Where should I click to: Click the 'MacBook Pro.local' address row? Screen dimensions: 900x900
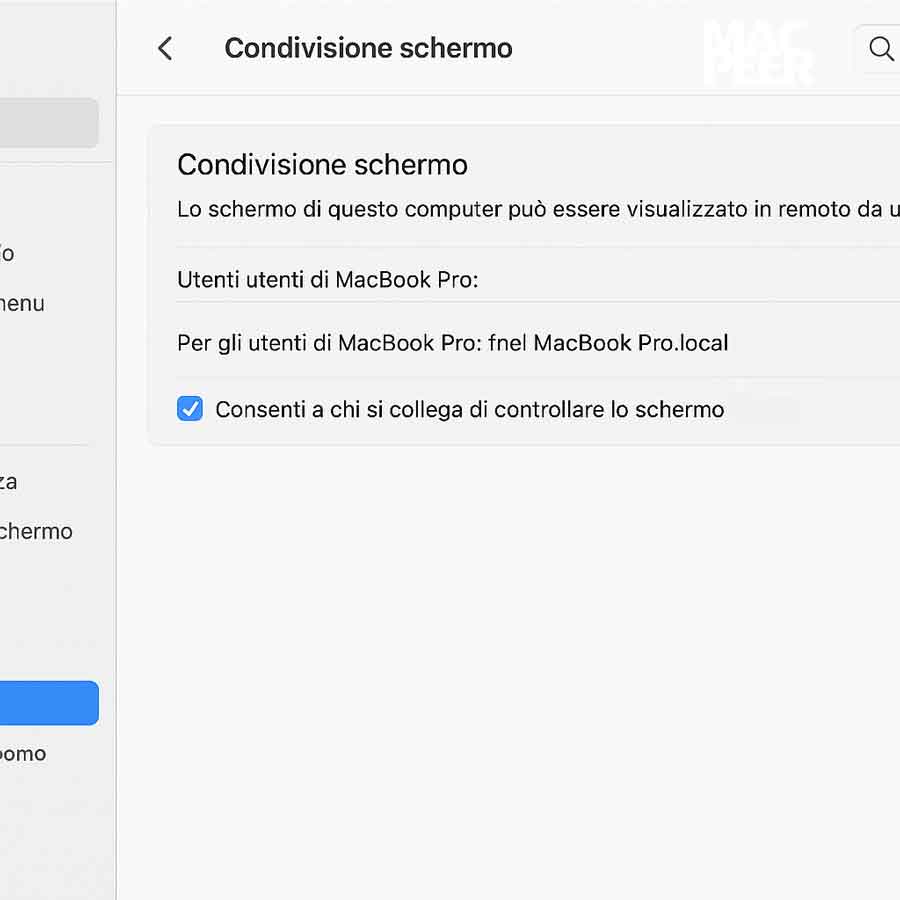point(453,343)
